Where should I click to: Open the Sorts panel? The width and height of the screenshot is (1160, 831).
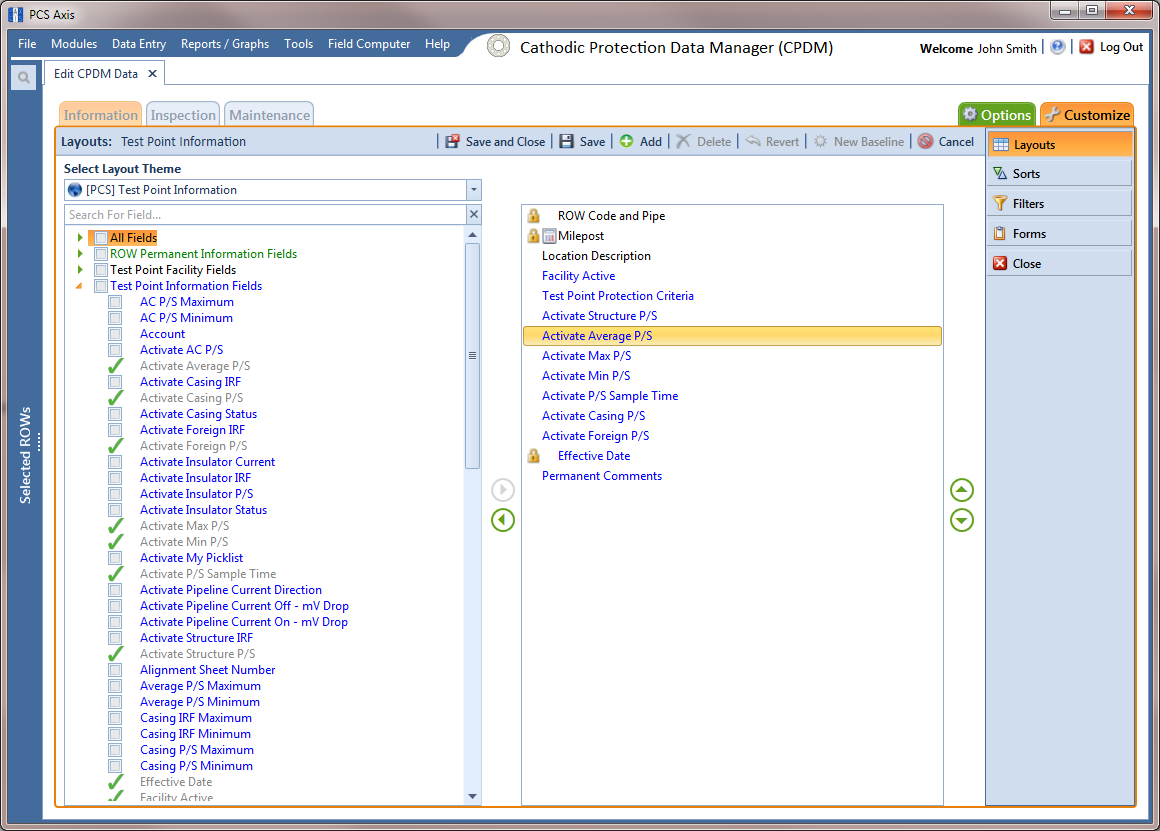[x=1059, y=174]
